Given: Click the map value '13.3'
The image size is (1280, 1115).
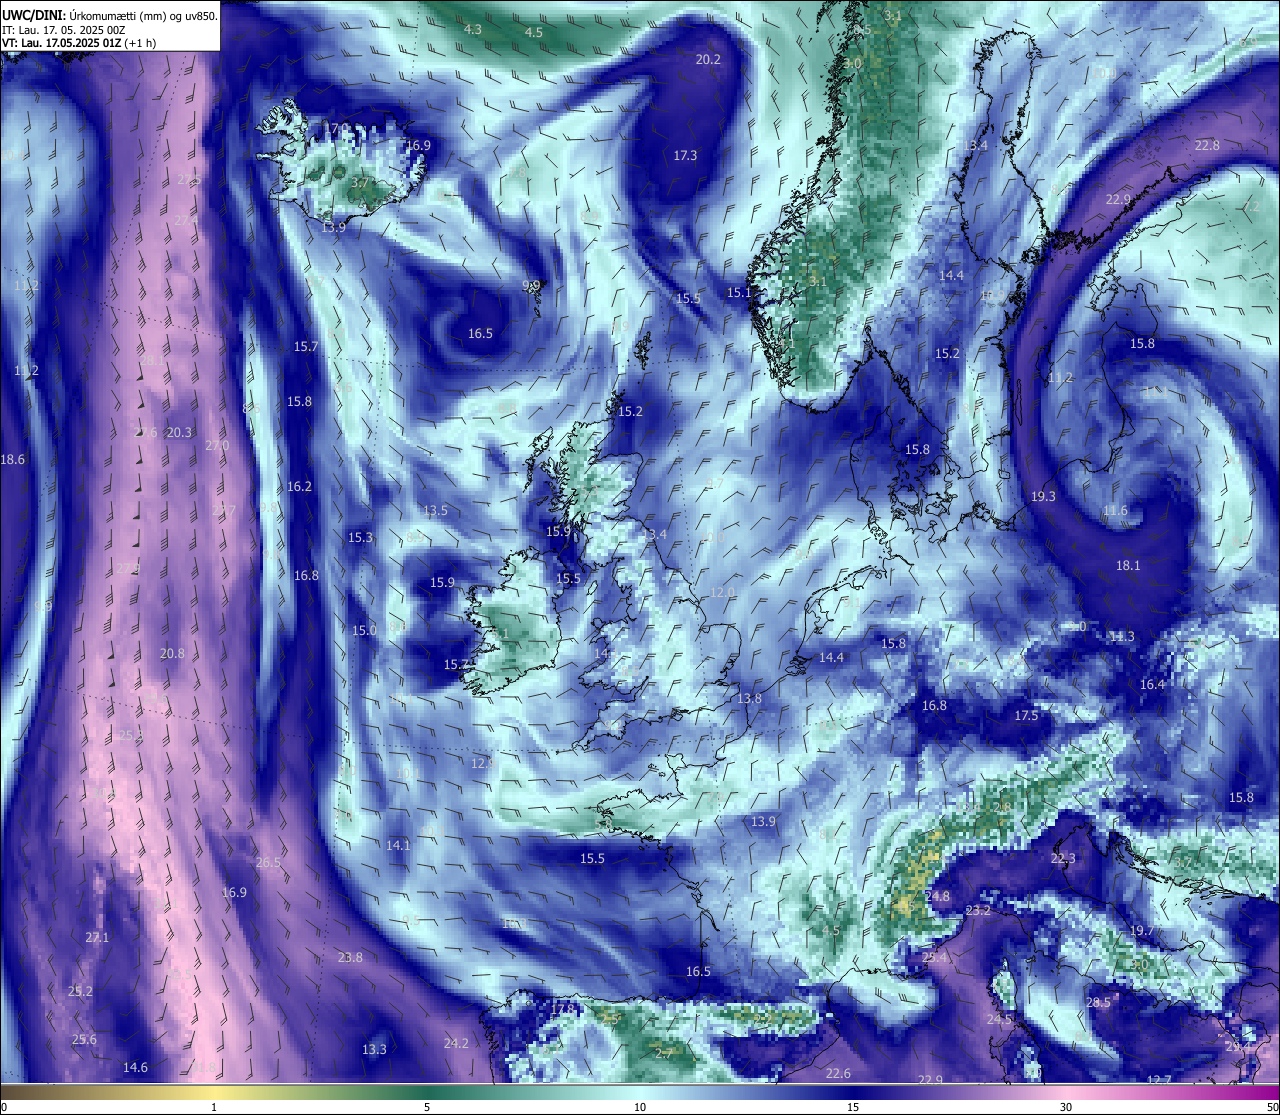Looking at the screenshot, I should tap(374, 1050).
